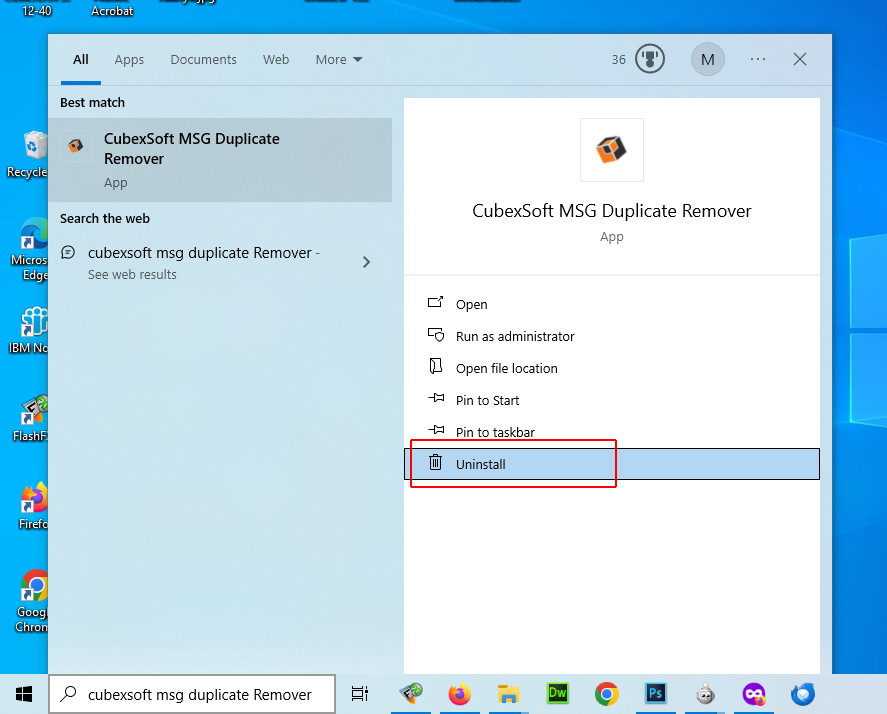The image size is (887, 714).
Task: Open the purple mask app on the taskbar
Action: [753, 694]
